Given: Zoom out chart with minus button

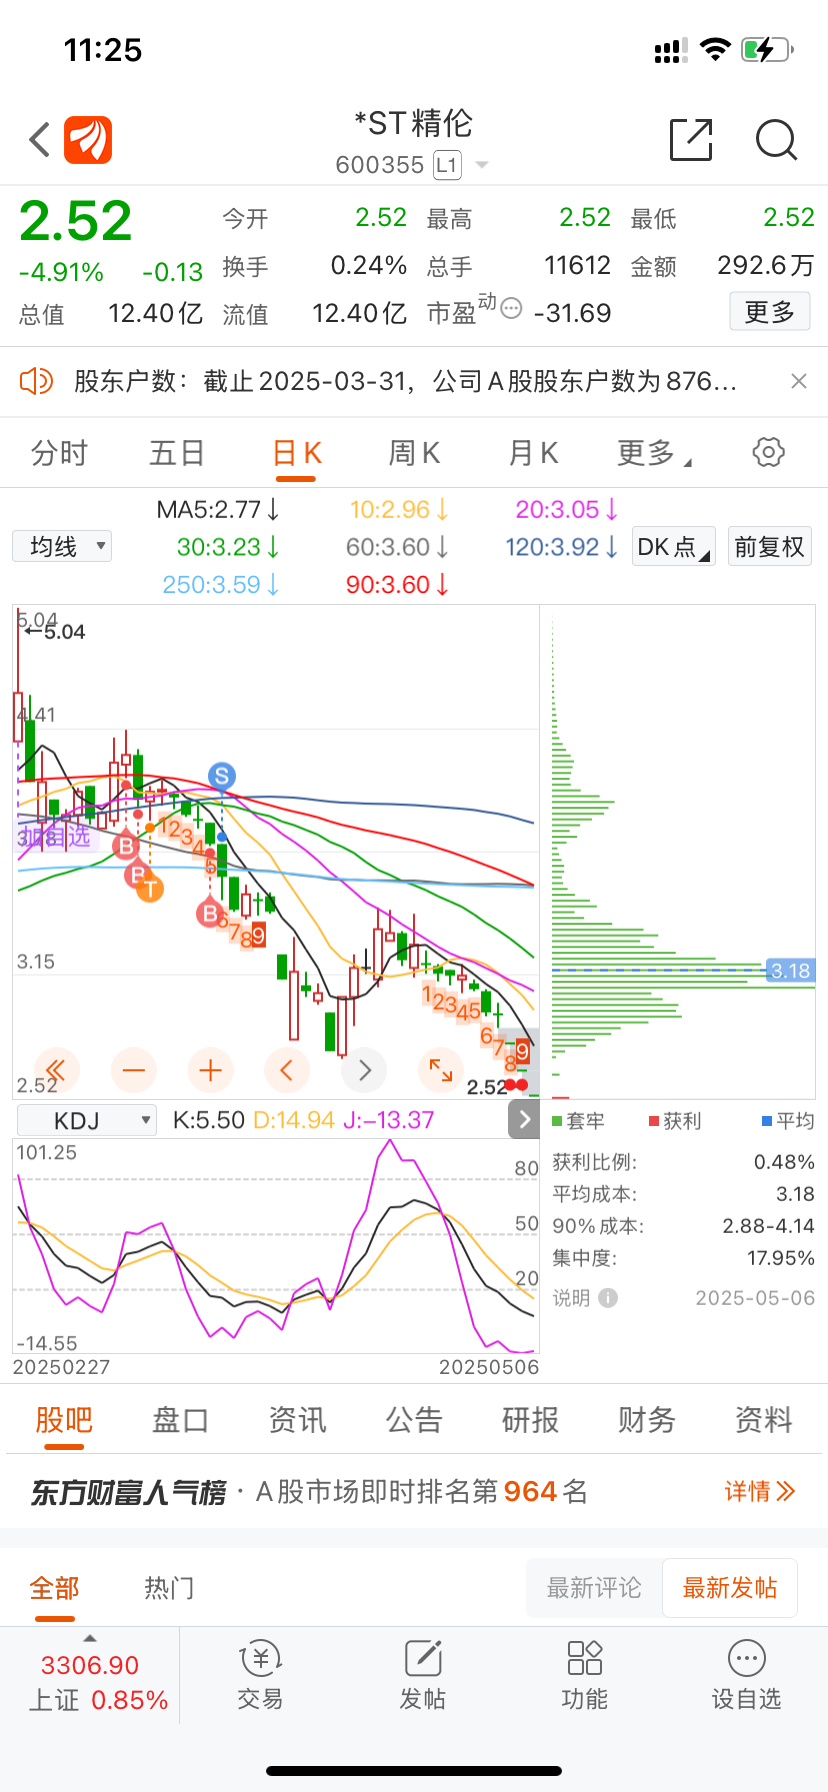Looking at the screenshot, I should [133, 1071].
